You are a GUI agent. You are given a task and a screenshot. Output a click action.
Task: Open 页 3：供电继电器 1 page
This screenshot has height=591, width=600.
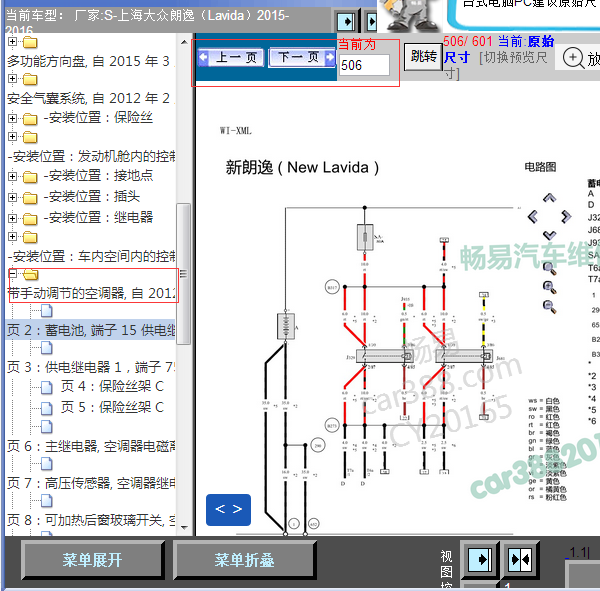click(x=91, y=367)
